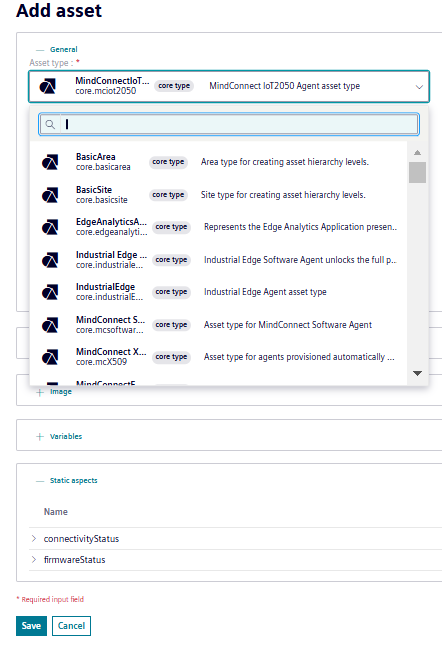Image resolution: width=442 pixels, height=645 pixels.
Task: Click the MindConnect X... asset type icon
Action: tap(50, 357)
